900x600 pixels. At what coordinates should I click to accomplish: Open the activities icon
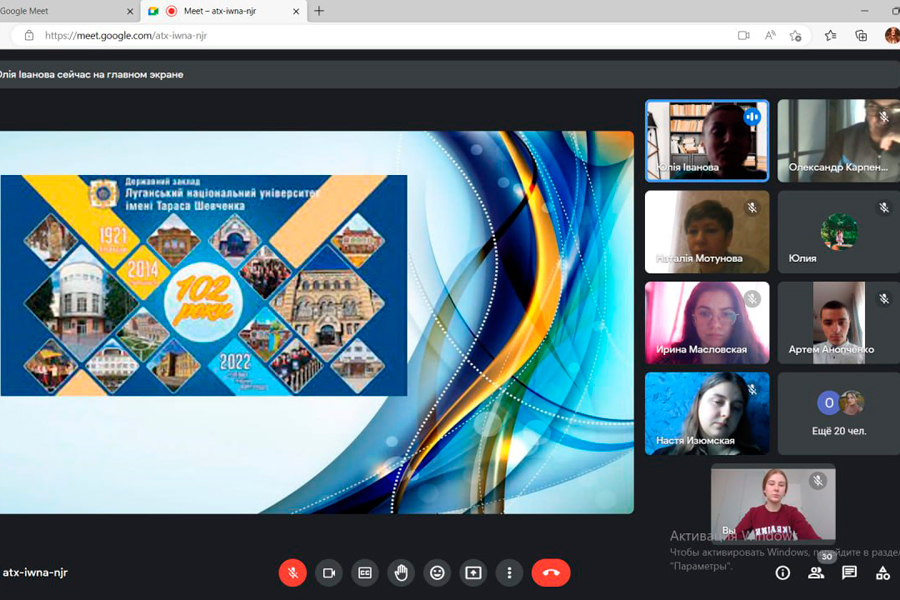(x=882, y=573)
